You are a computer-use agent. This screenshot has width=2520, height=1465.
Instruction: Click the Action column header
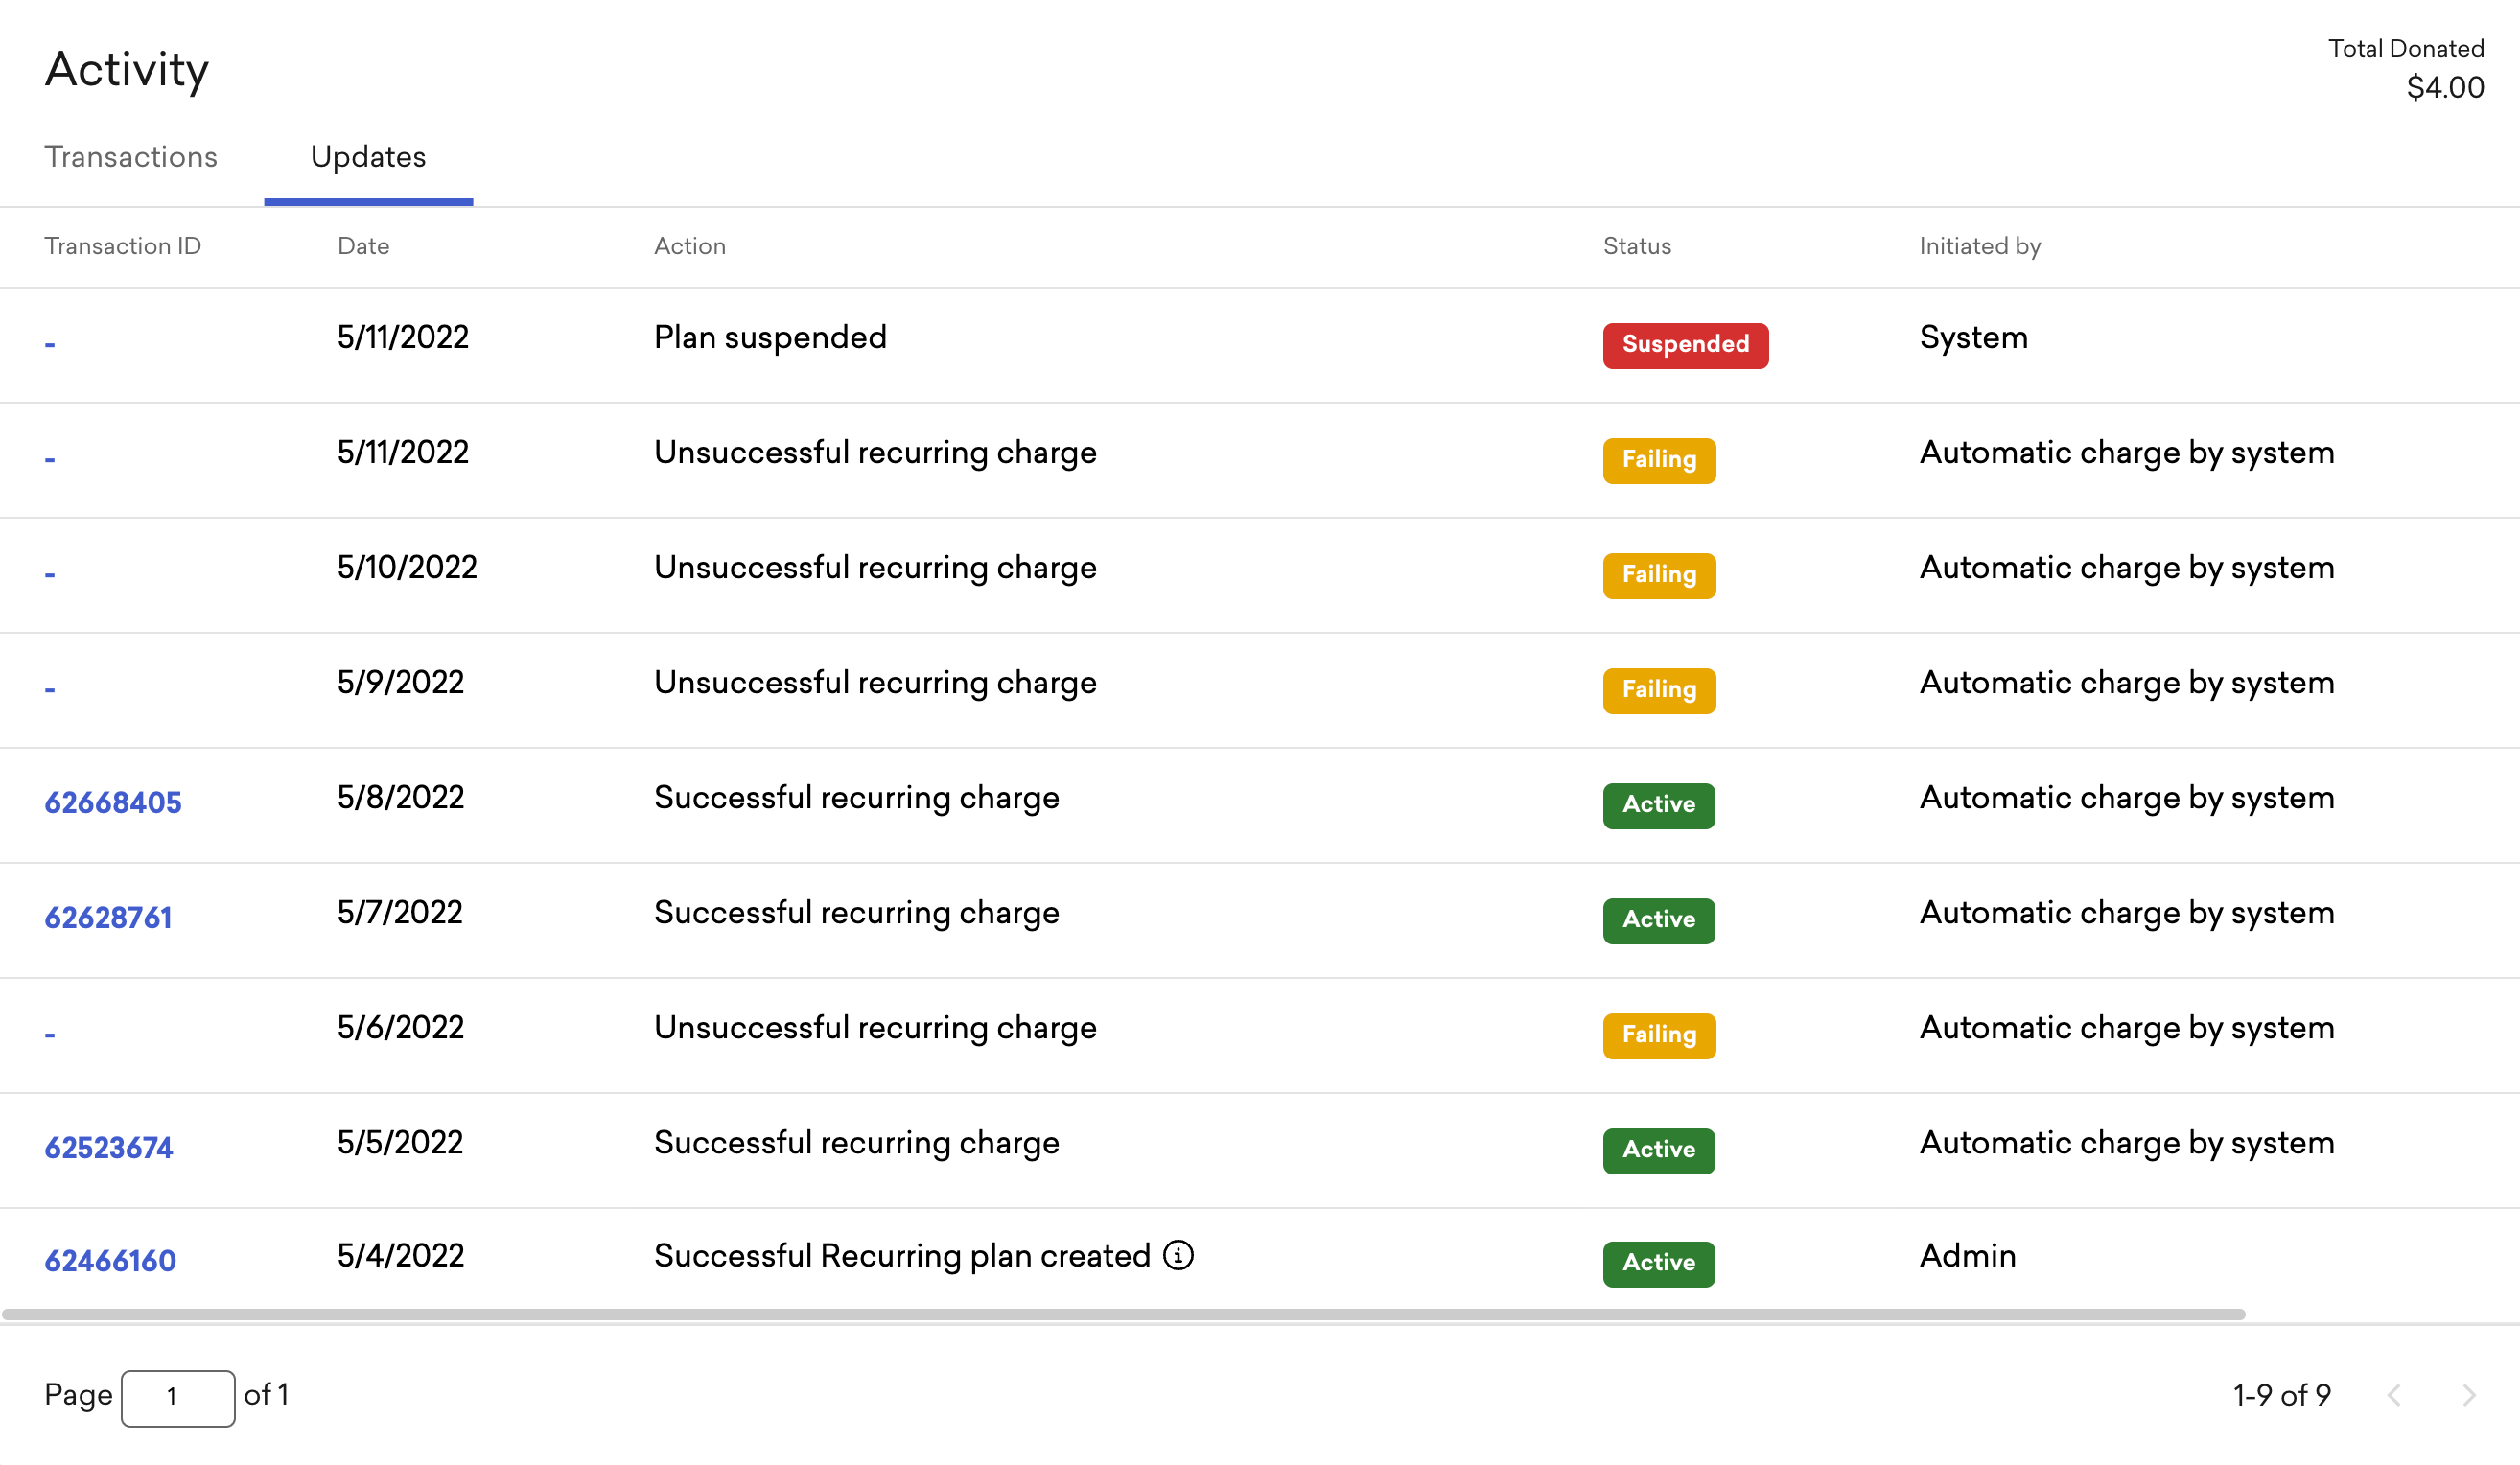click(689, 246)
